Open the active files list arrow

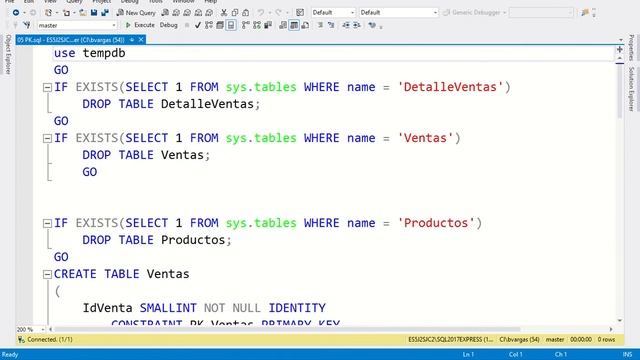[620, 40]
